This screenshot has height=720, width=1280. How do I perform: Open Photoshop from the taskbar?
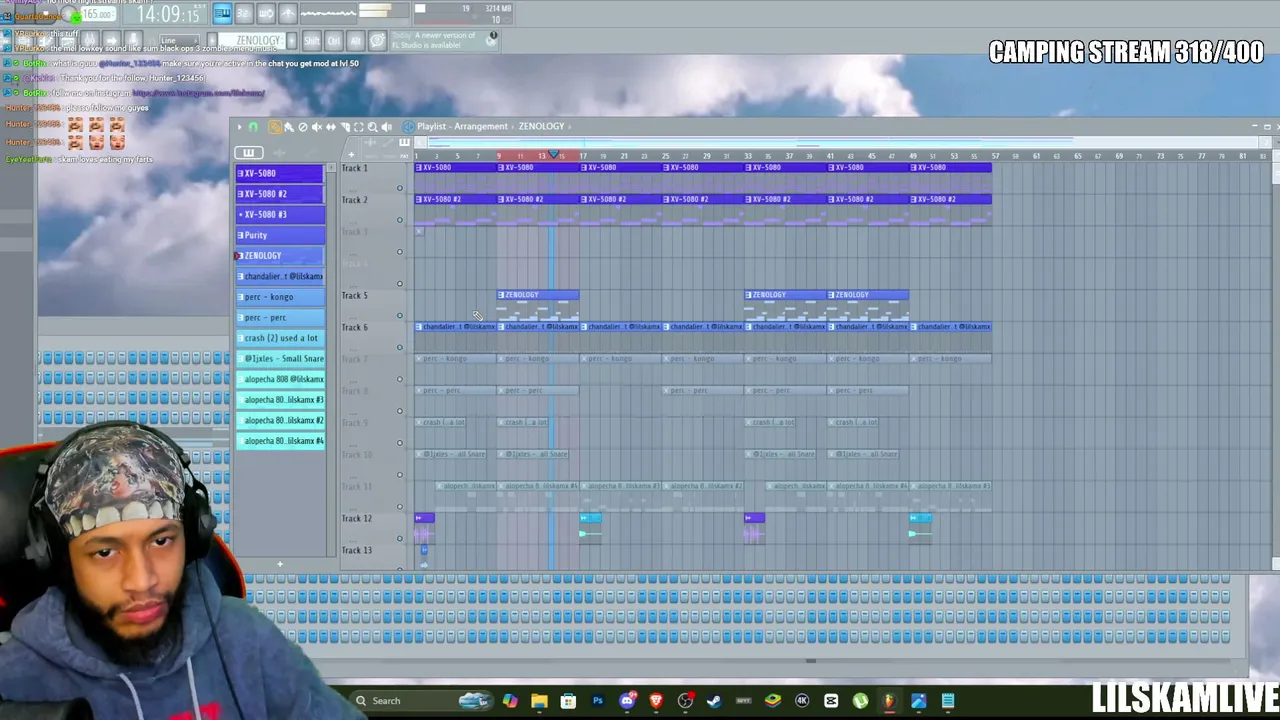point(598,701)
